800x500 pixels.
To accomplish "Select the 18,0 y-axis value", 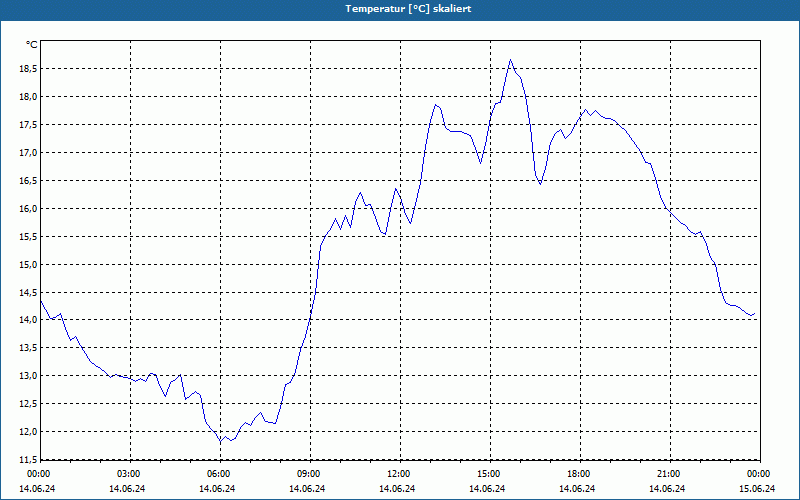I will (28, 97).
